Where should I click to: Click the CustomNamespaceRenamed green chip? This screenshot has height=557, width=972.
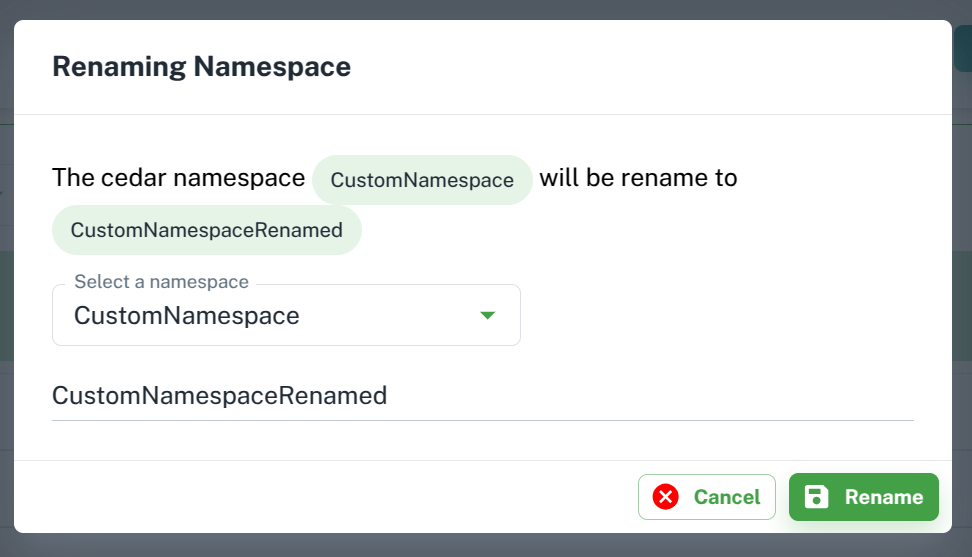click(206, 230)
